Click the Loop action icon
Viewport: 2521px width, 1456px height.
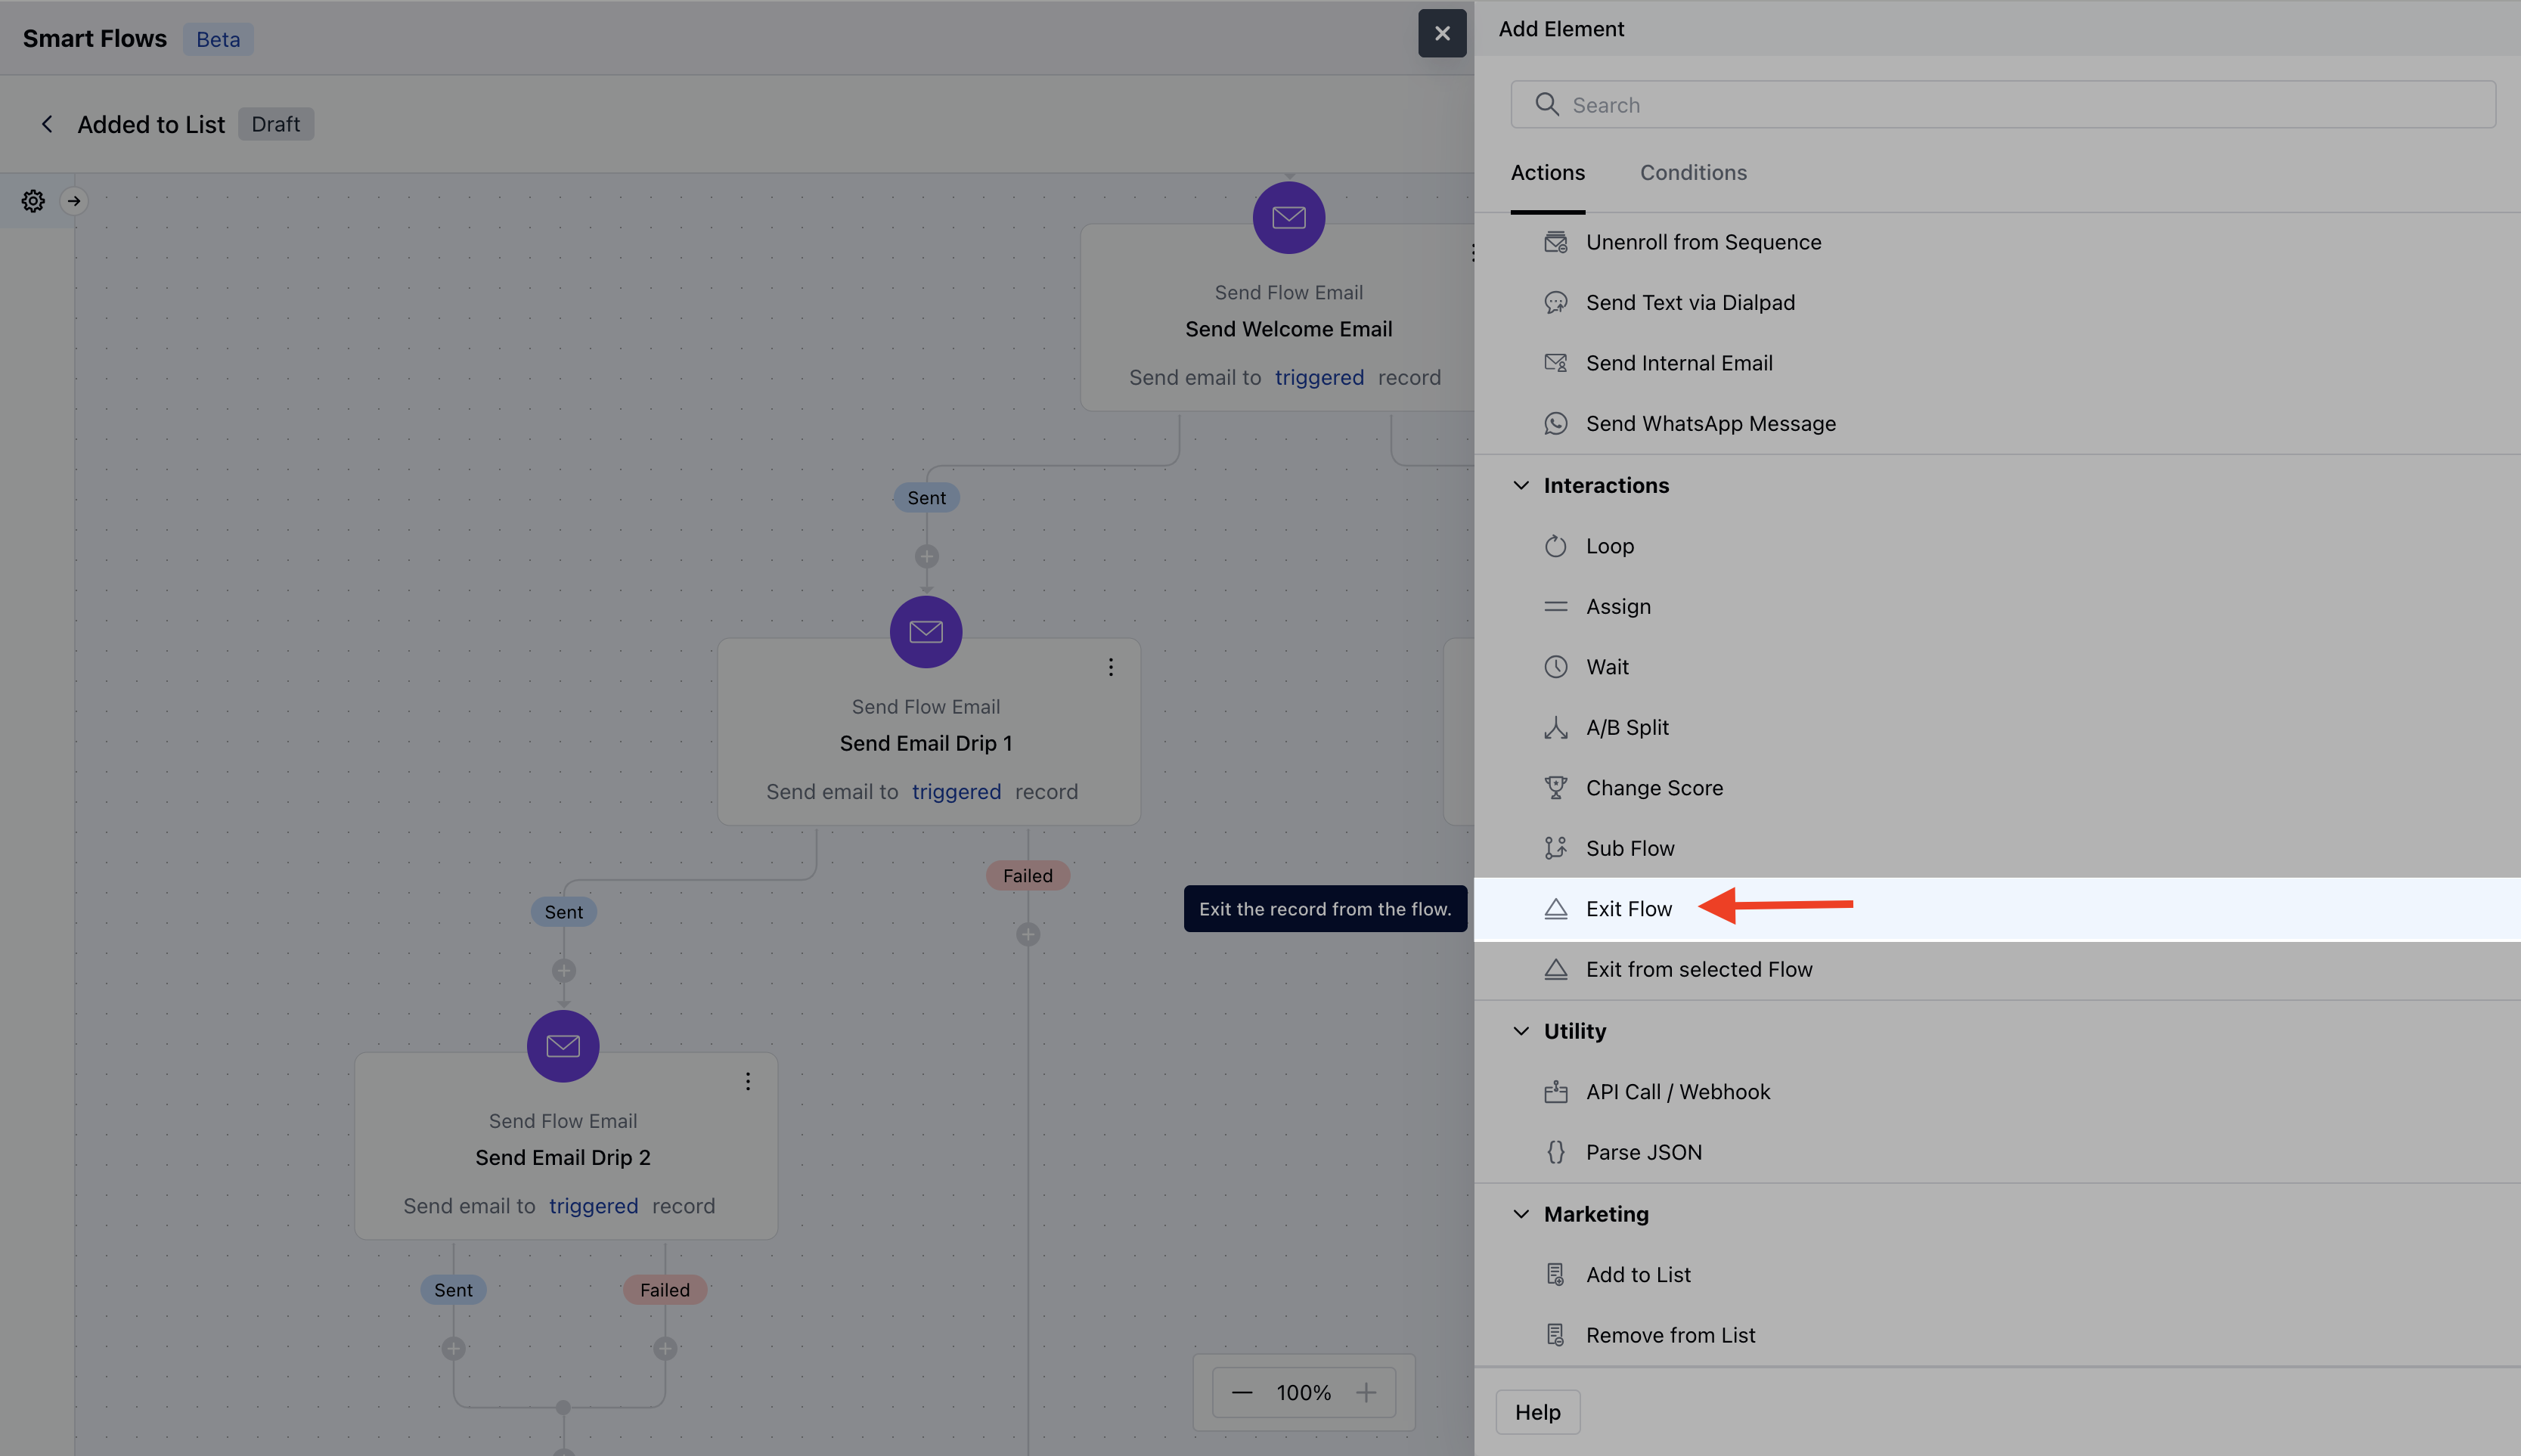pyautogui.click(x=1555, y=546)
